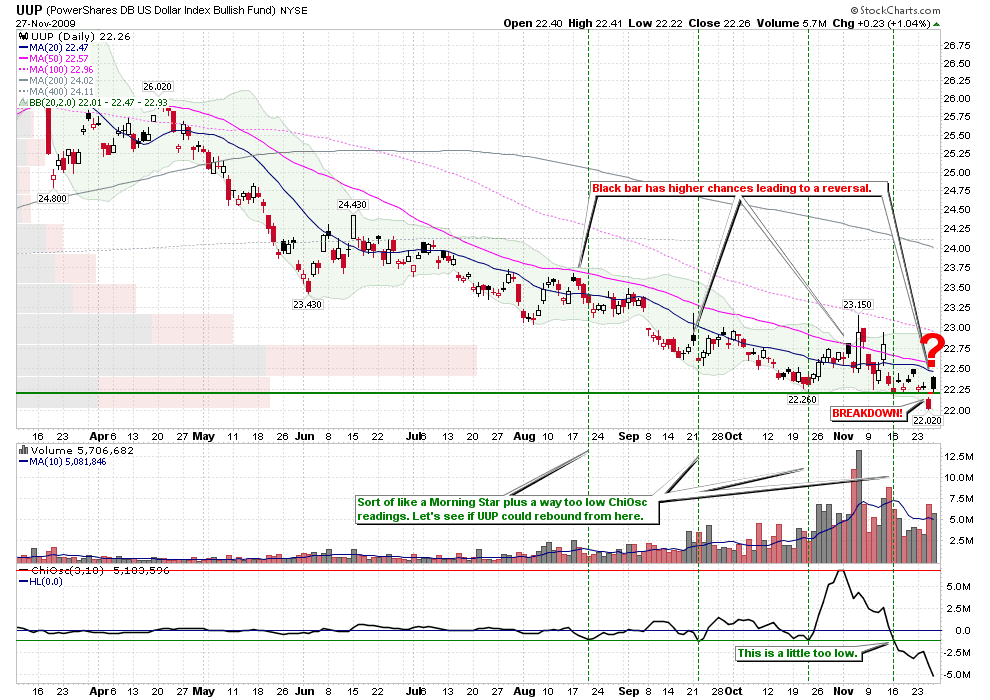Click the HL(0.0) legend entry
The image size is (990, 700).
[x=41, y=582]
